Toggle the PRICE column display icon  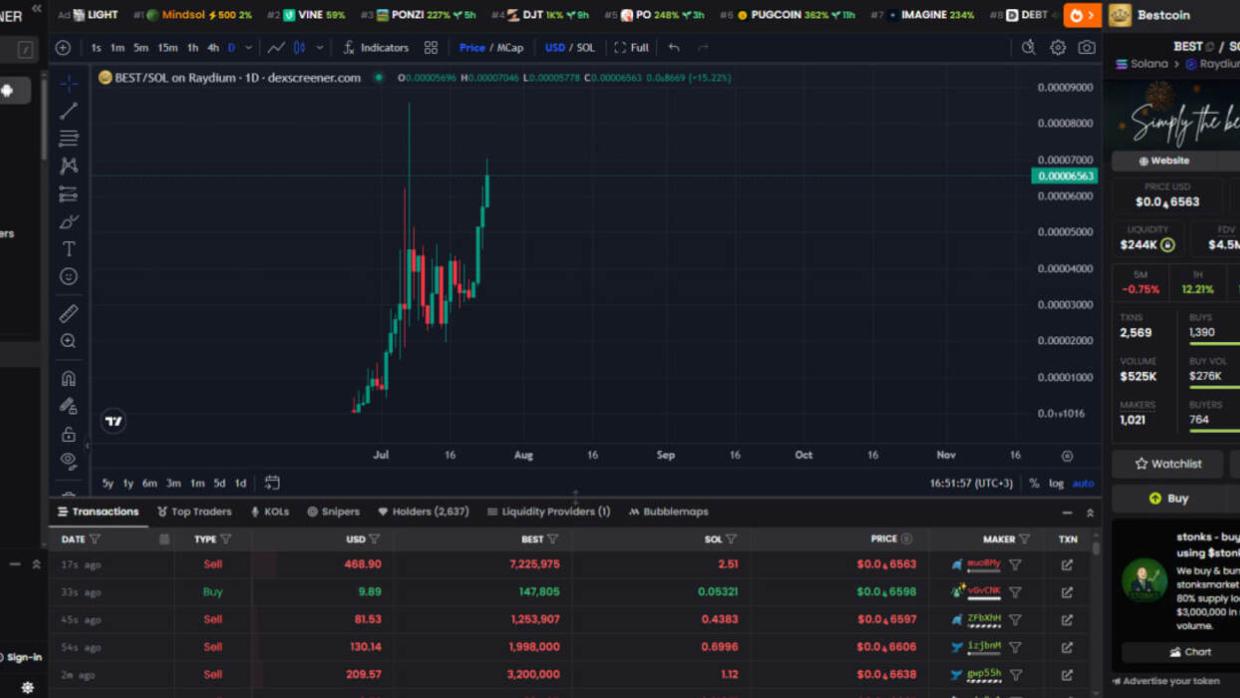tap(906, 539)
